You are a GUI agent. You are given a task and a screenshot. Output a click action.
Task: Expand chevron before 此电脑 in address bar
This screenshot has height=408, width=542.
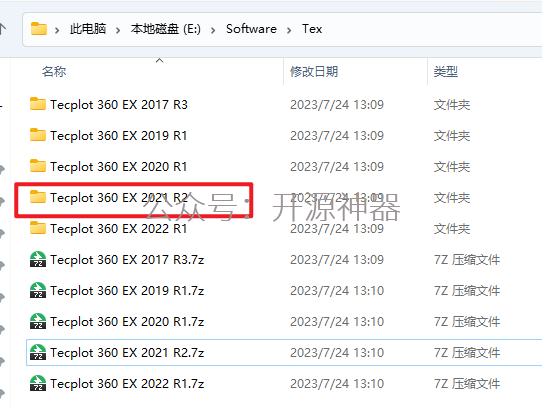[57, 30]
